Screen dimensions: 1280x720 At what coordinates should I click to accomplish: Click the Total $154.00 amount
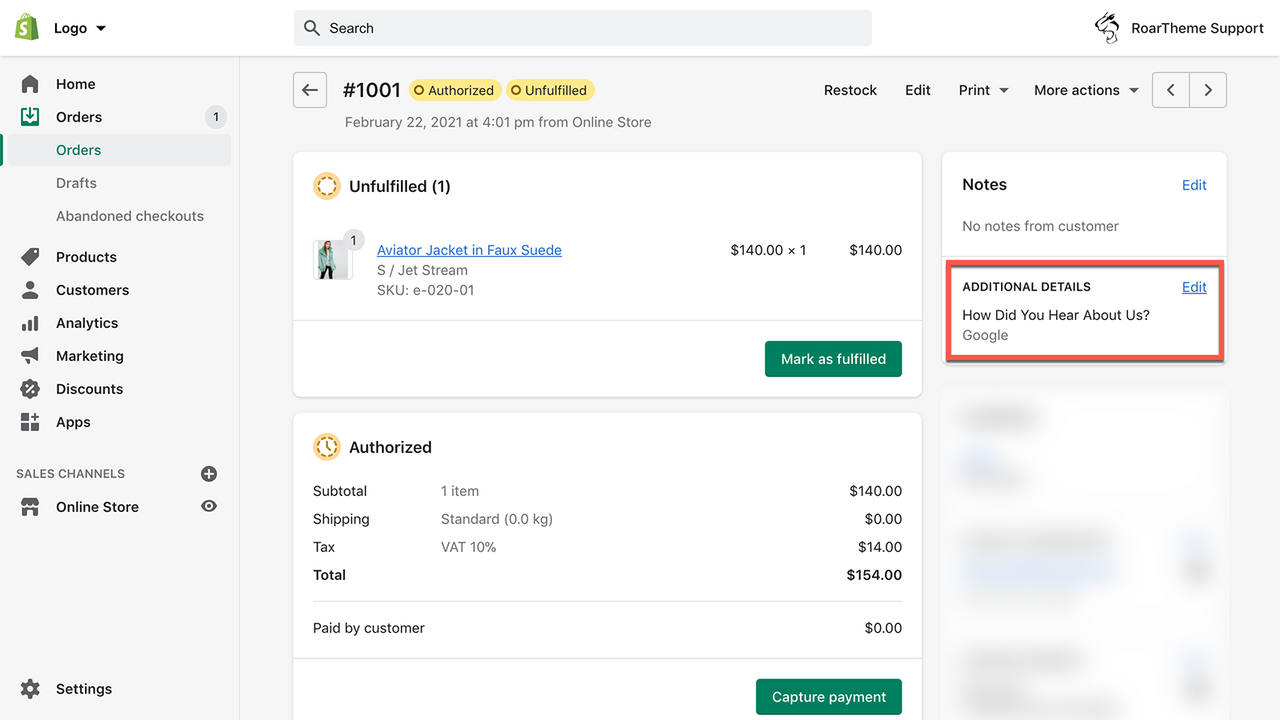pyautogui.click(x=875, y=575)
